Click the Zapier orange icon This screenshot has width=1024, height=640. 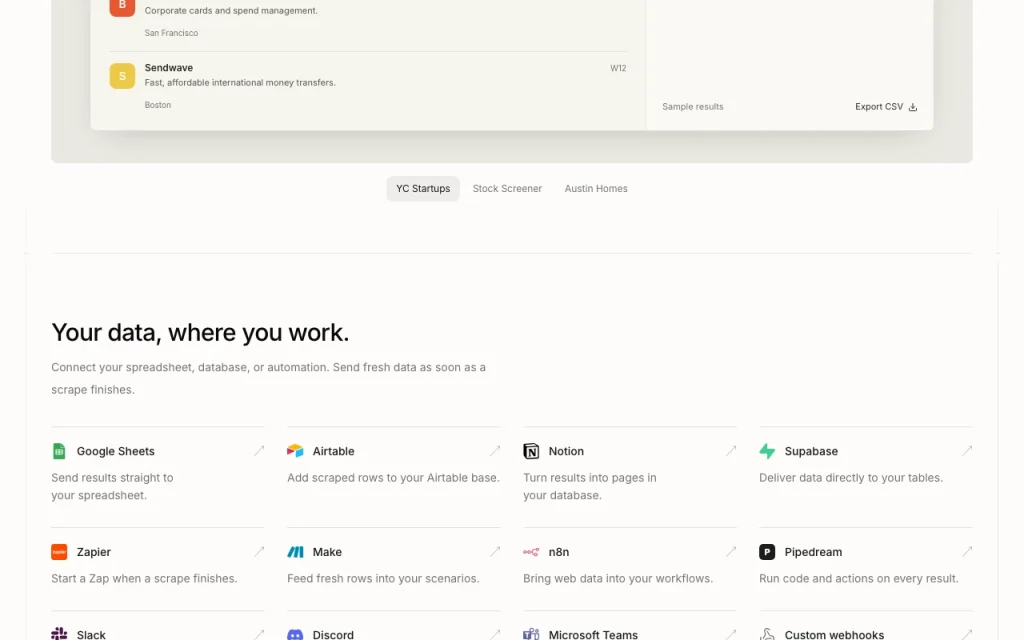coord(59,552)
